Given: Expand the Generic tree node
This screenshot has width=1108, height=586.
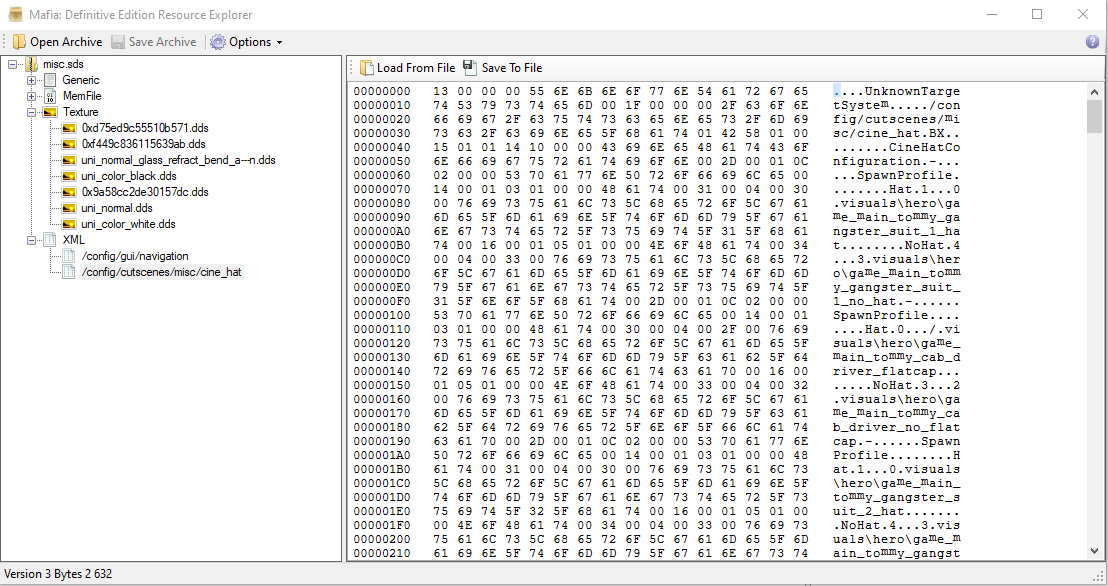Looking at the screenshot, I should pyautogui.click(x=31, y=81).
